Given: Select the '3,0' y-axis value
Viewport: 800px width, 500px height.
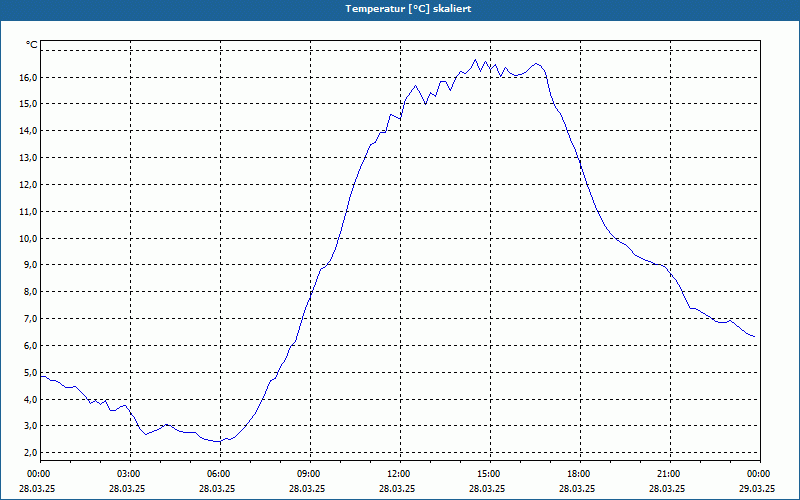Looking at the screenshot, I should (x=31, y=426).
